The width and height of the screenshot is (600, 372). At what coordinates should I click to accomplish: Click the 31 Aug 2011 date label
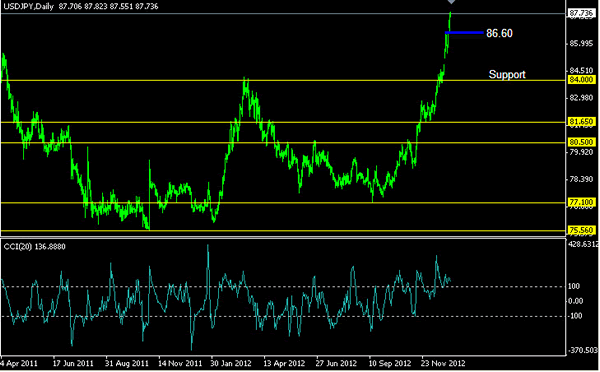pos(127,363)
